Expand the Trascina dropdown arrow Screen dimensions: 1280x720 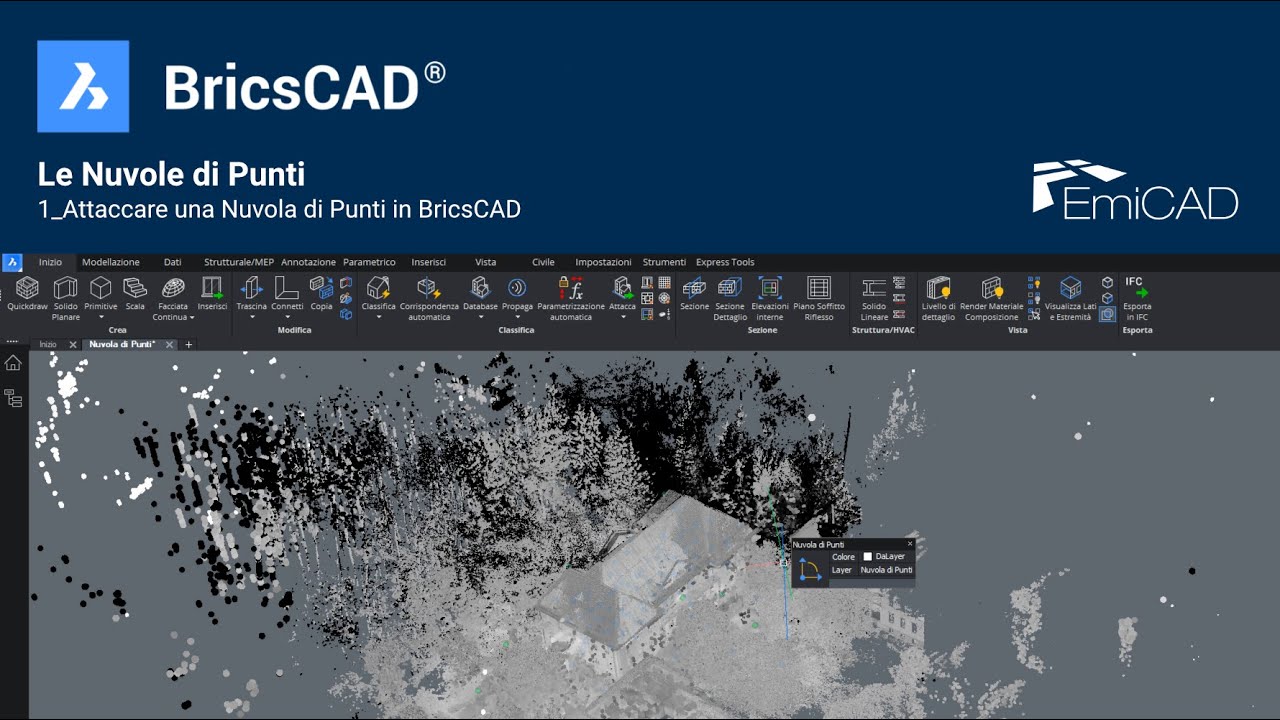252,318
